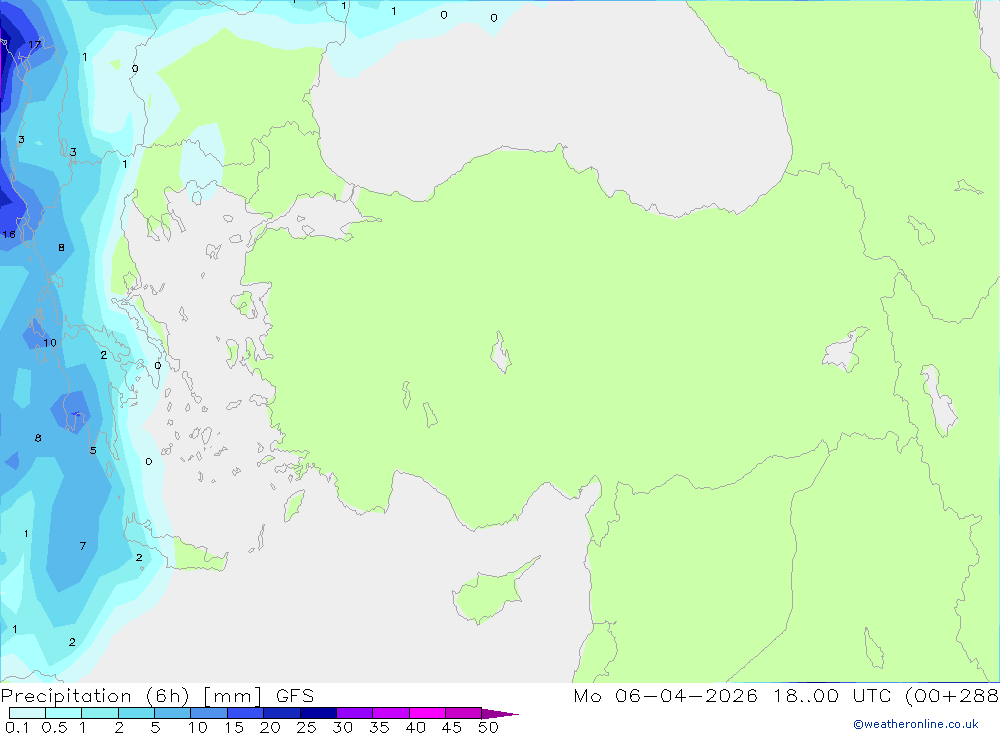Click the "5" precipitation value on the map
This screenshot has width=1000, height=733.
point(93,450)
